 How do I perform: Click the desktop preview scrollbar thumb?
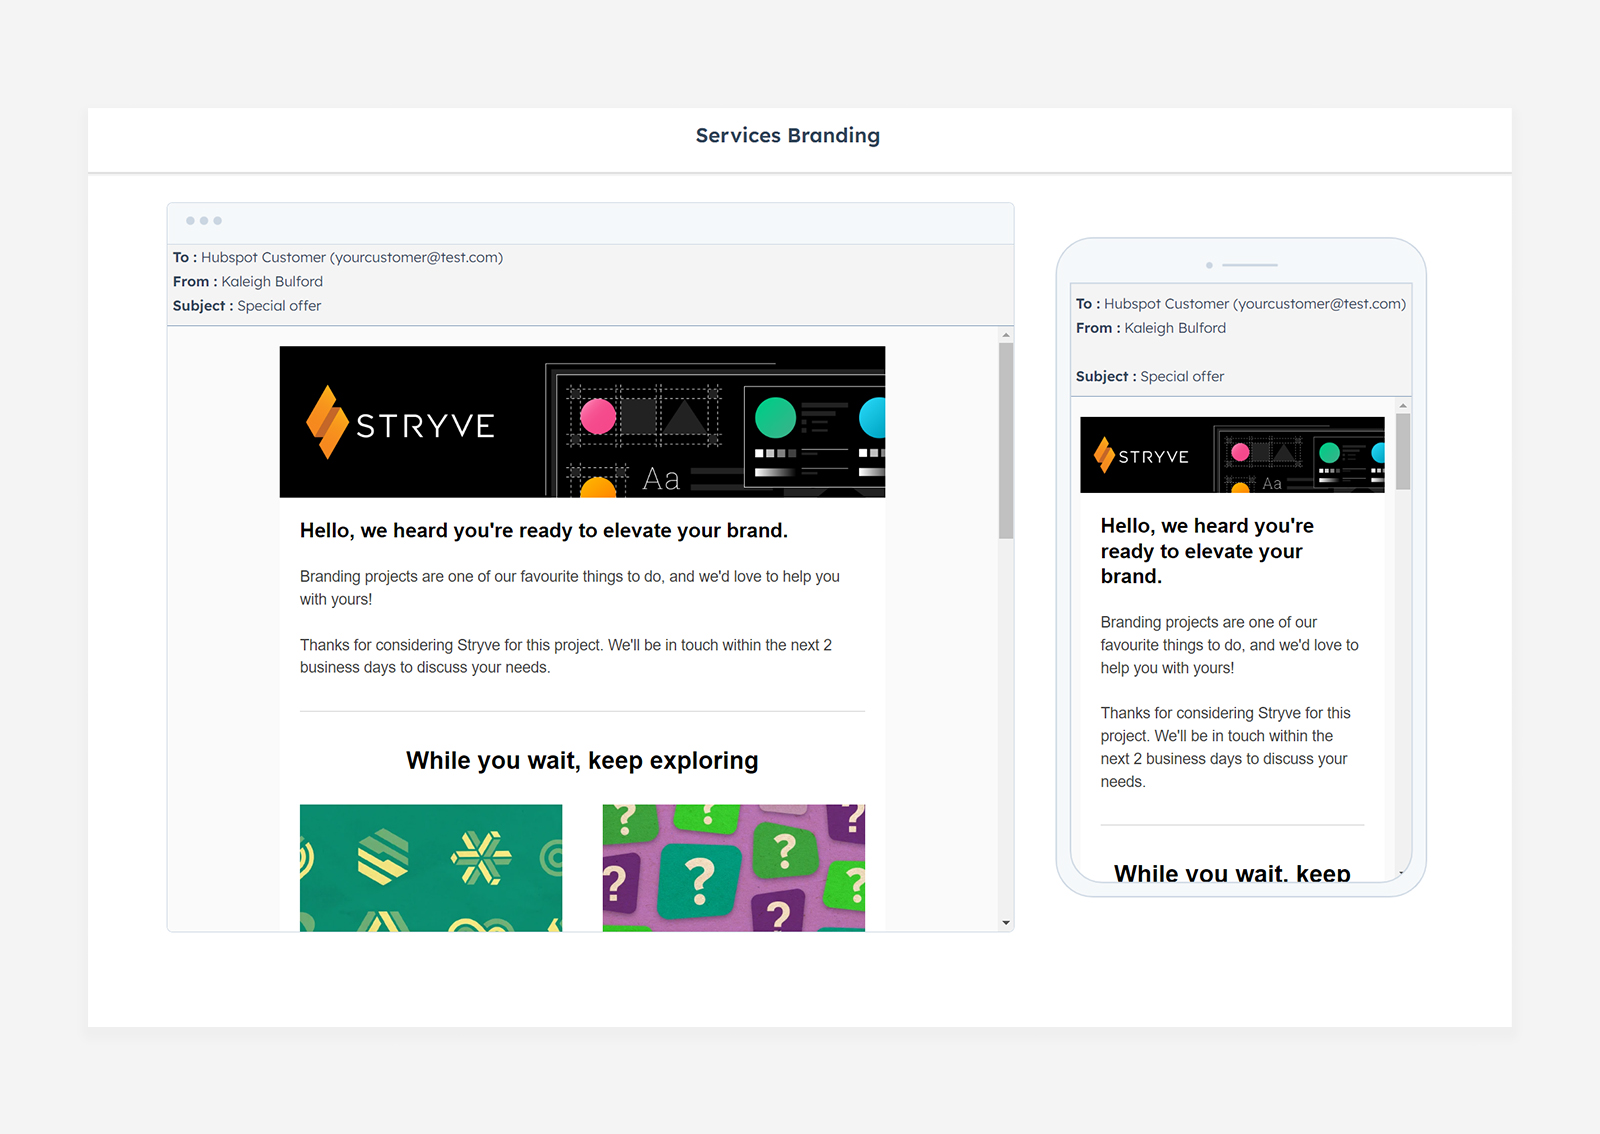[1006, 441]
